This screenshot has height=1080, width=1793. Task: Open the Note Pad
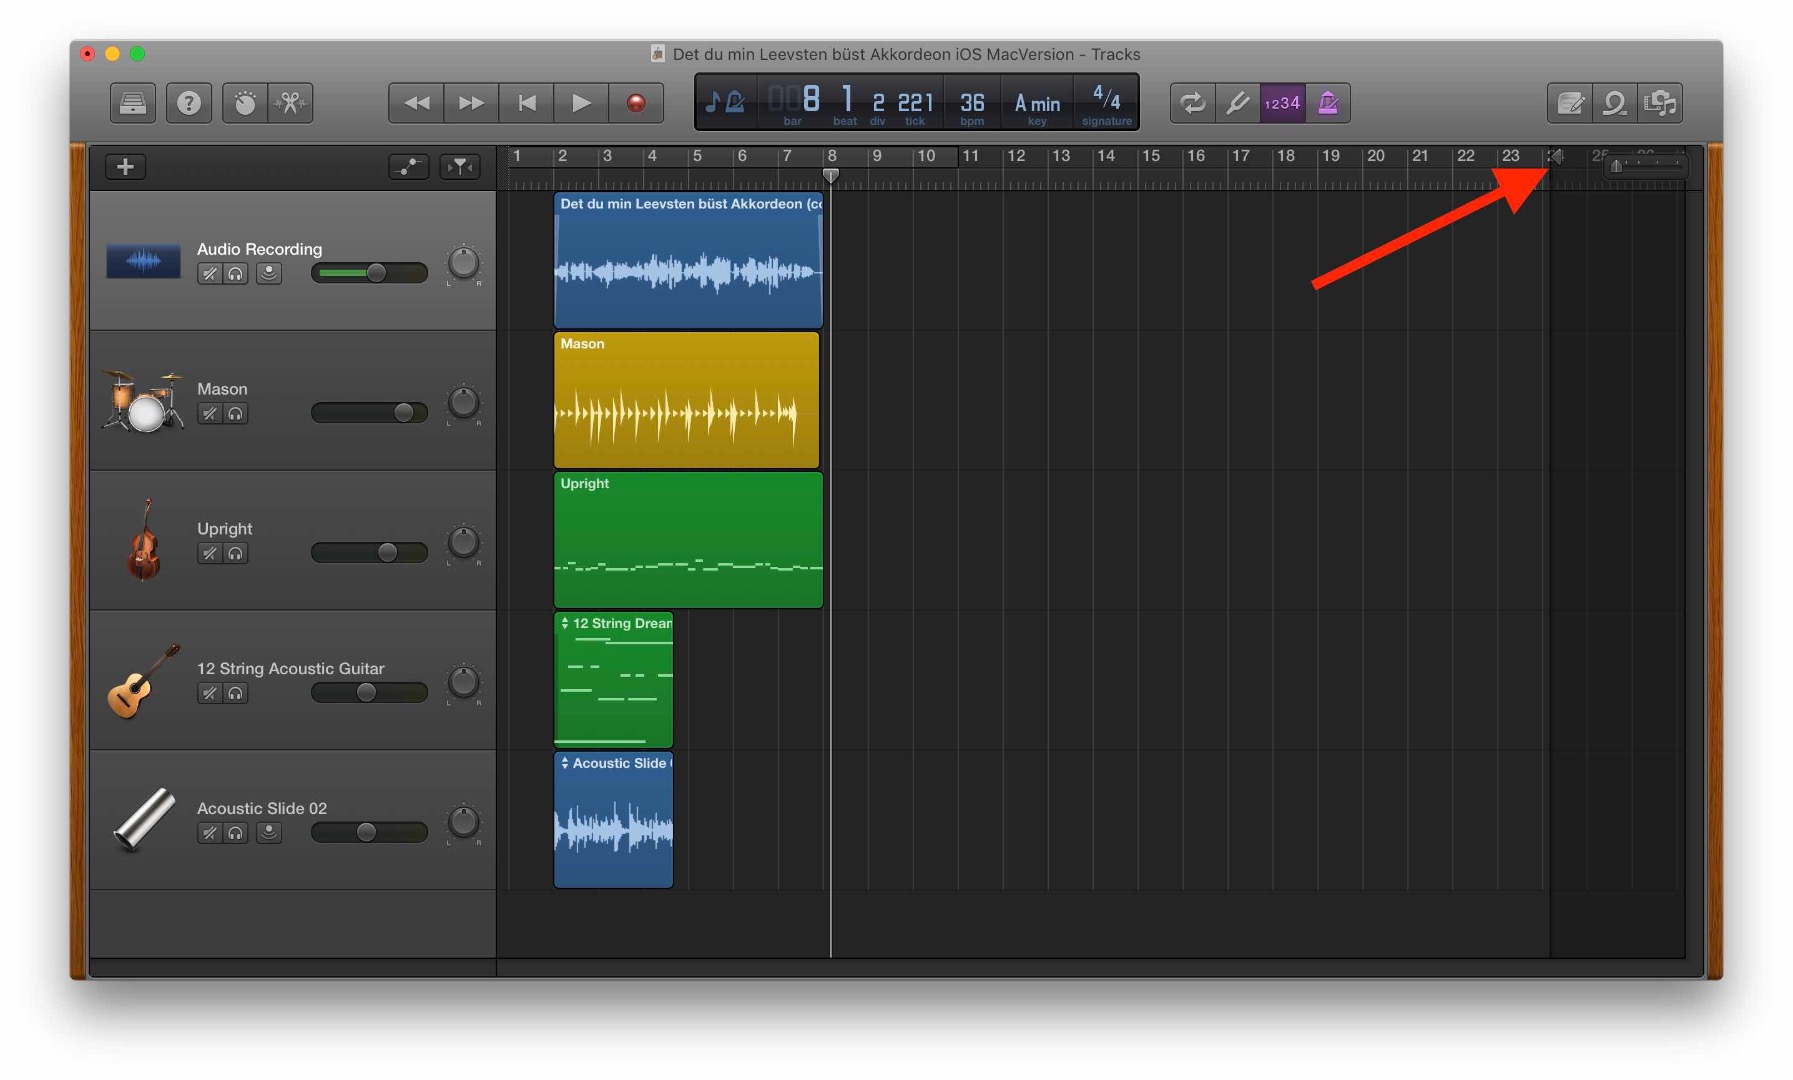pos(1568,102)
